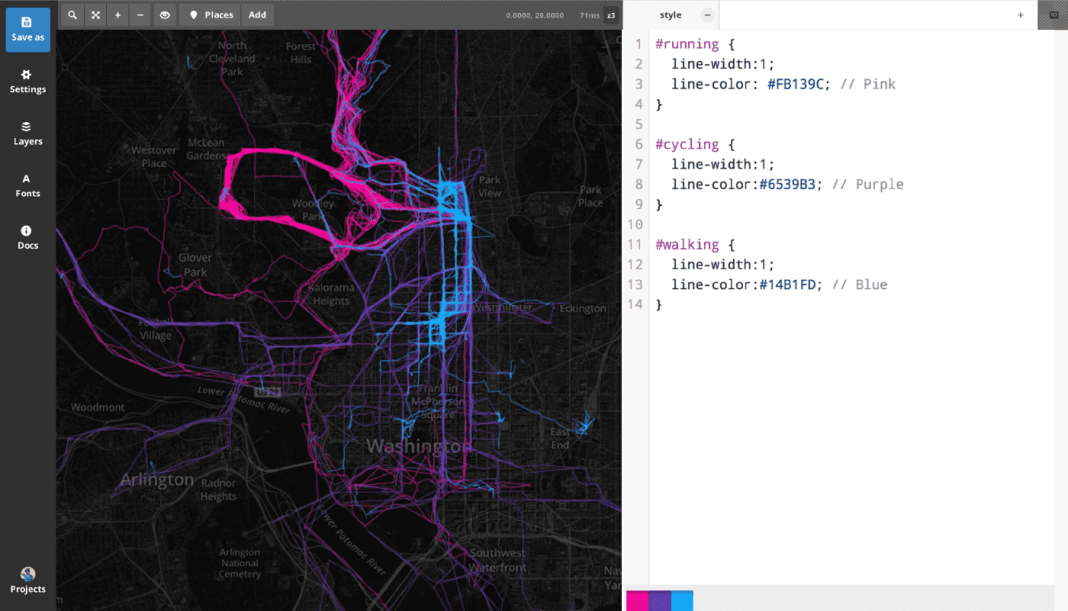Open the Docs panel
Screen dimensions: 1068x611
click(27, 237)
